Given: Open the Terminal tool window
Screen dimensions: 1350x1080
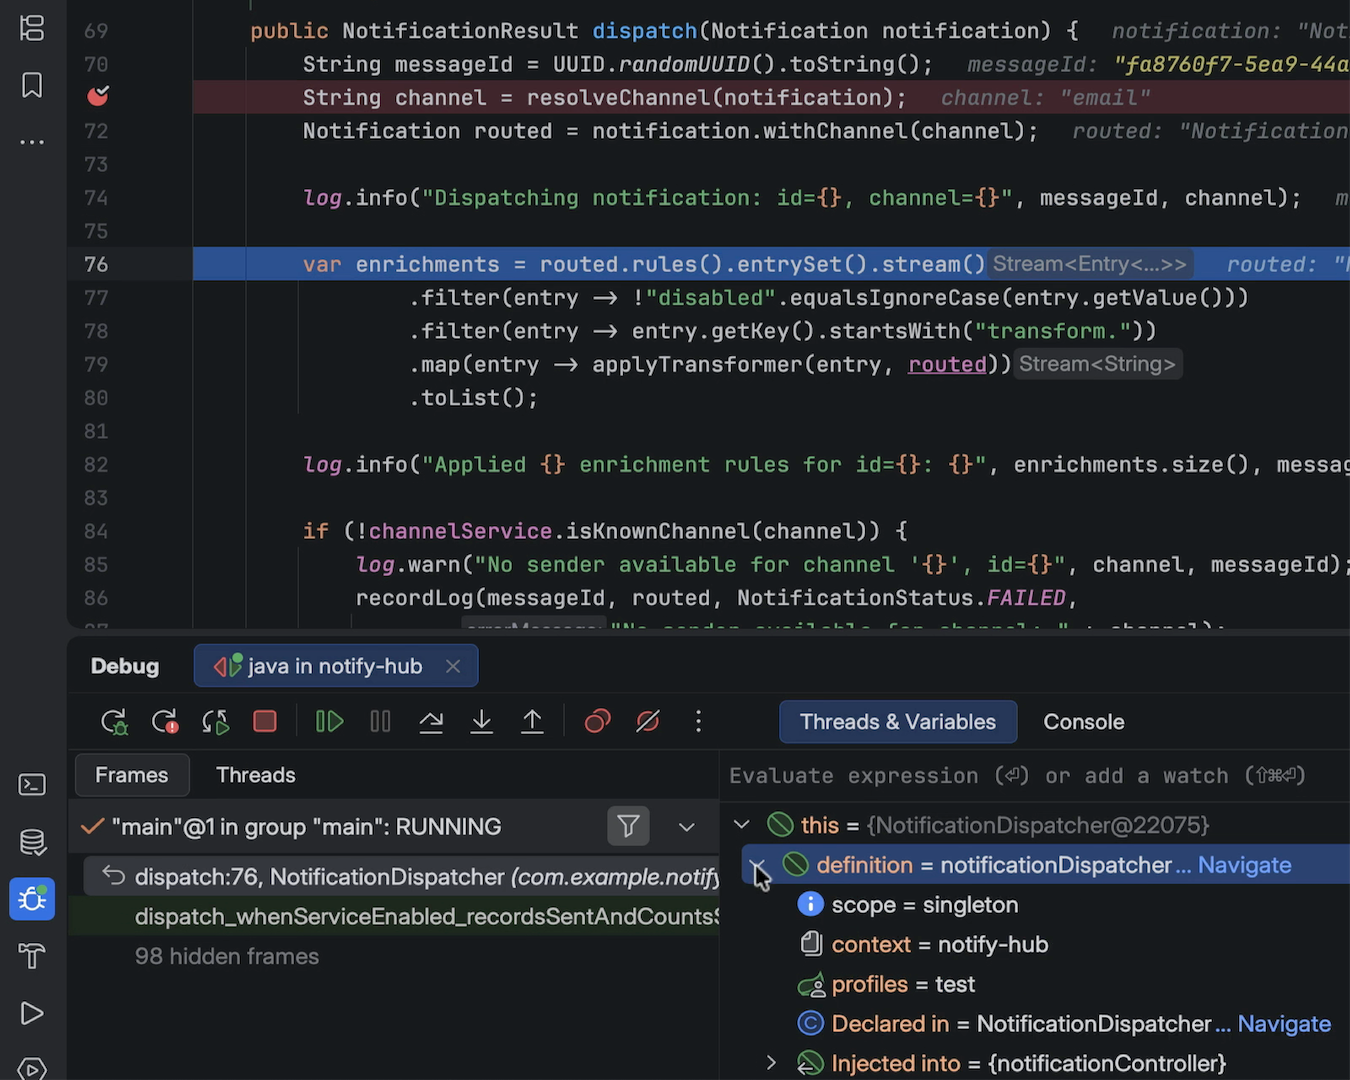Looking at the screenshot, I should (32, 785).
